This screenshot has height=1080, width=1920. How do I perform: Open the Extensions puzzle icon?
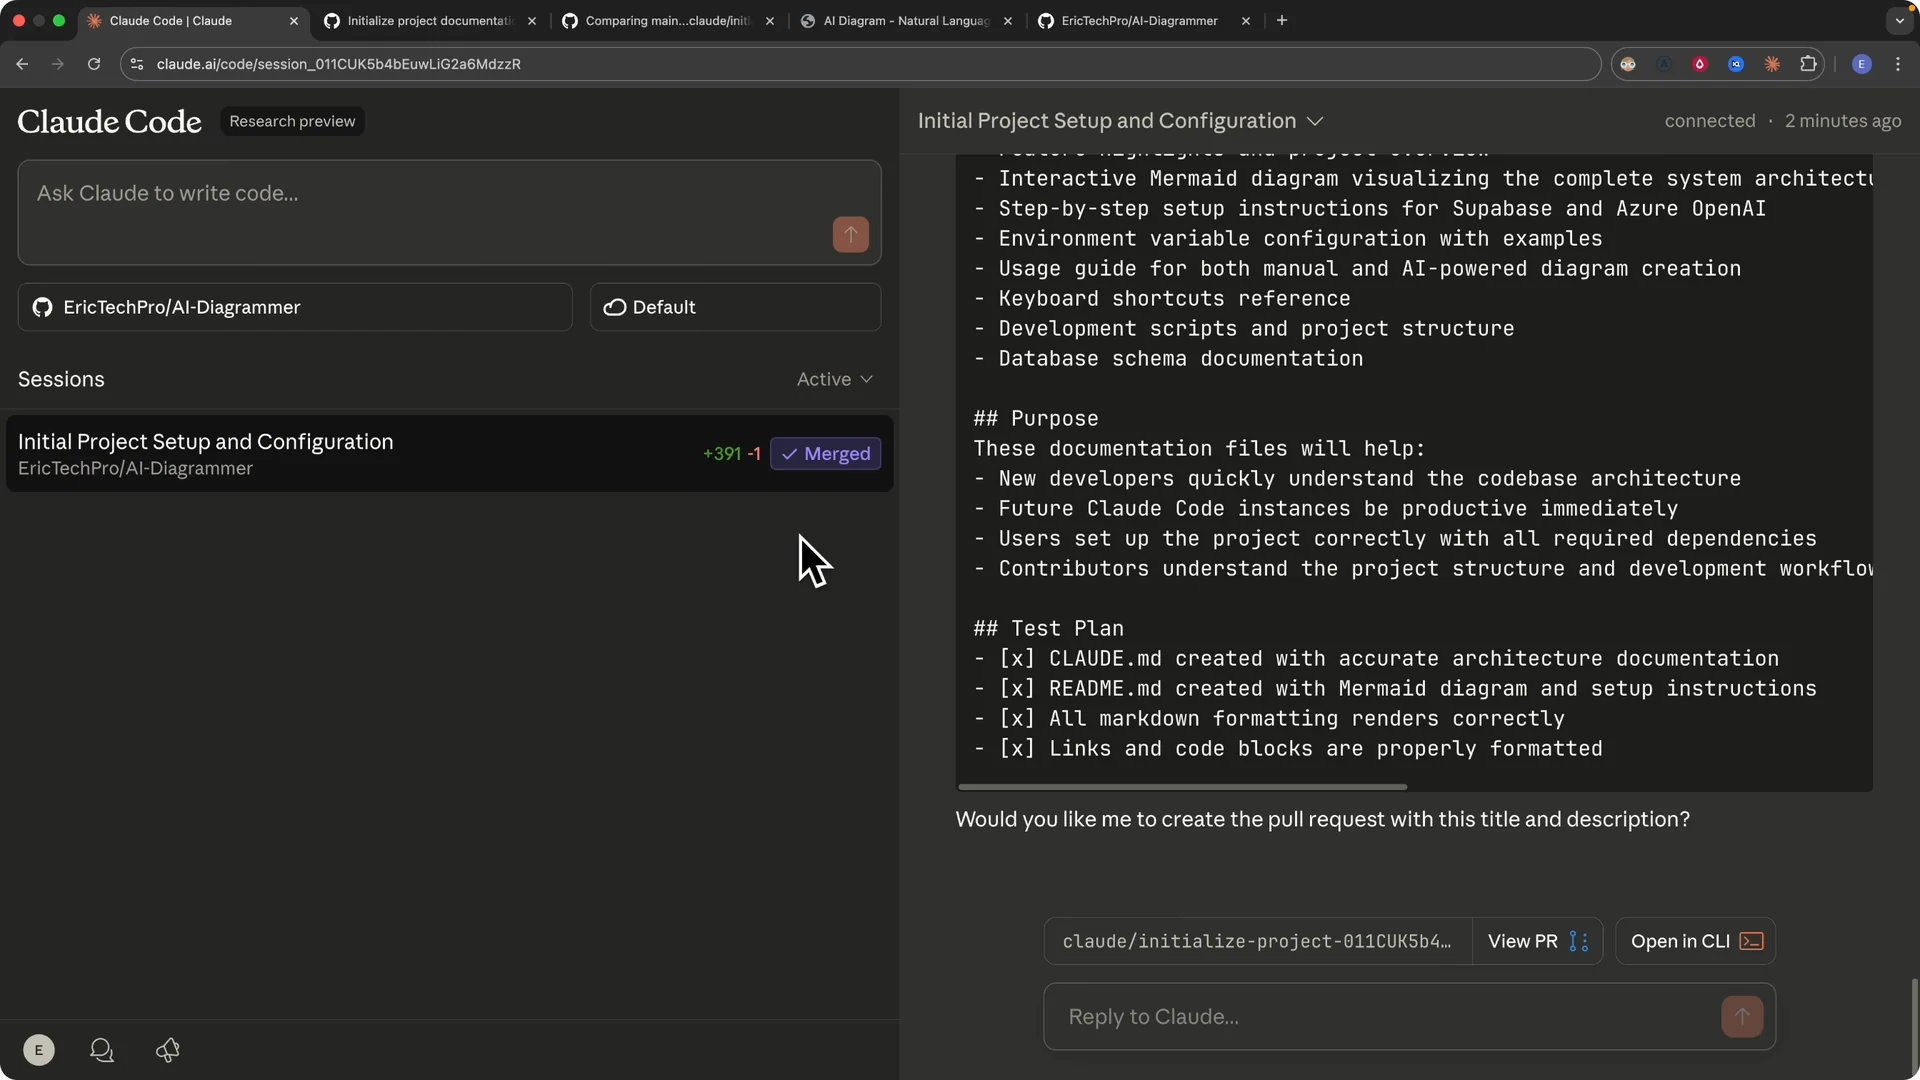tap(1808, 64)
